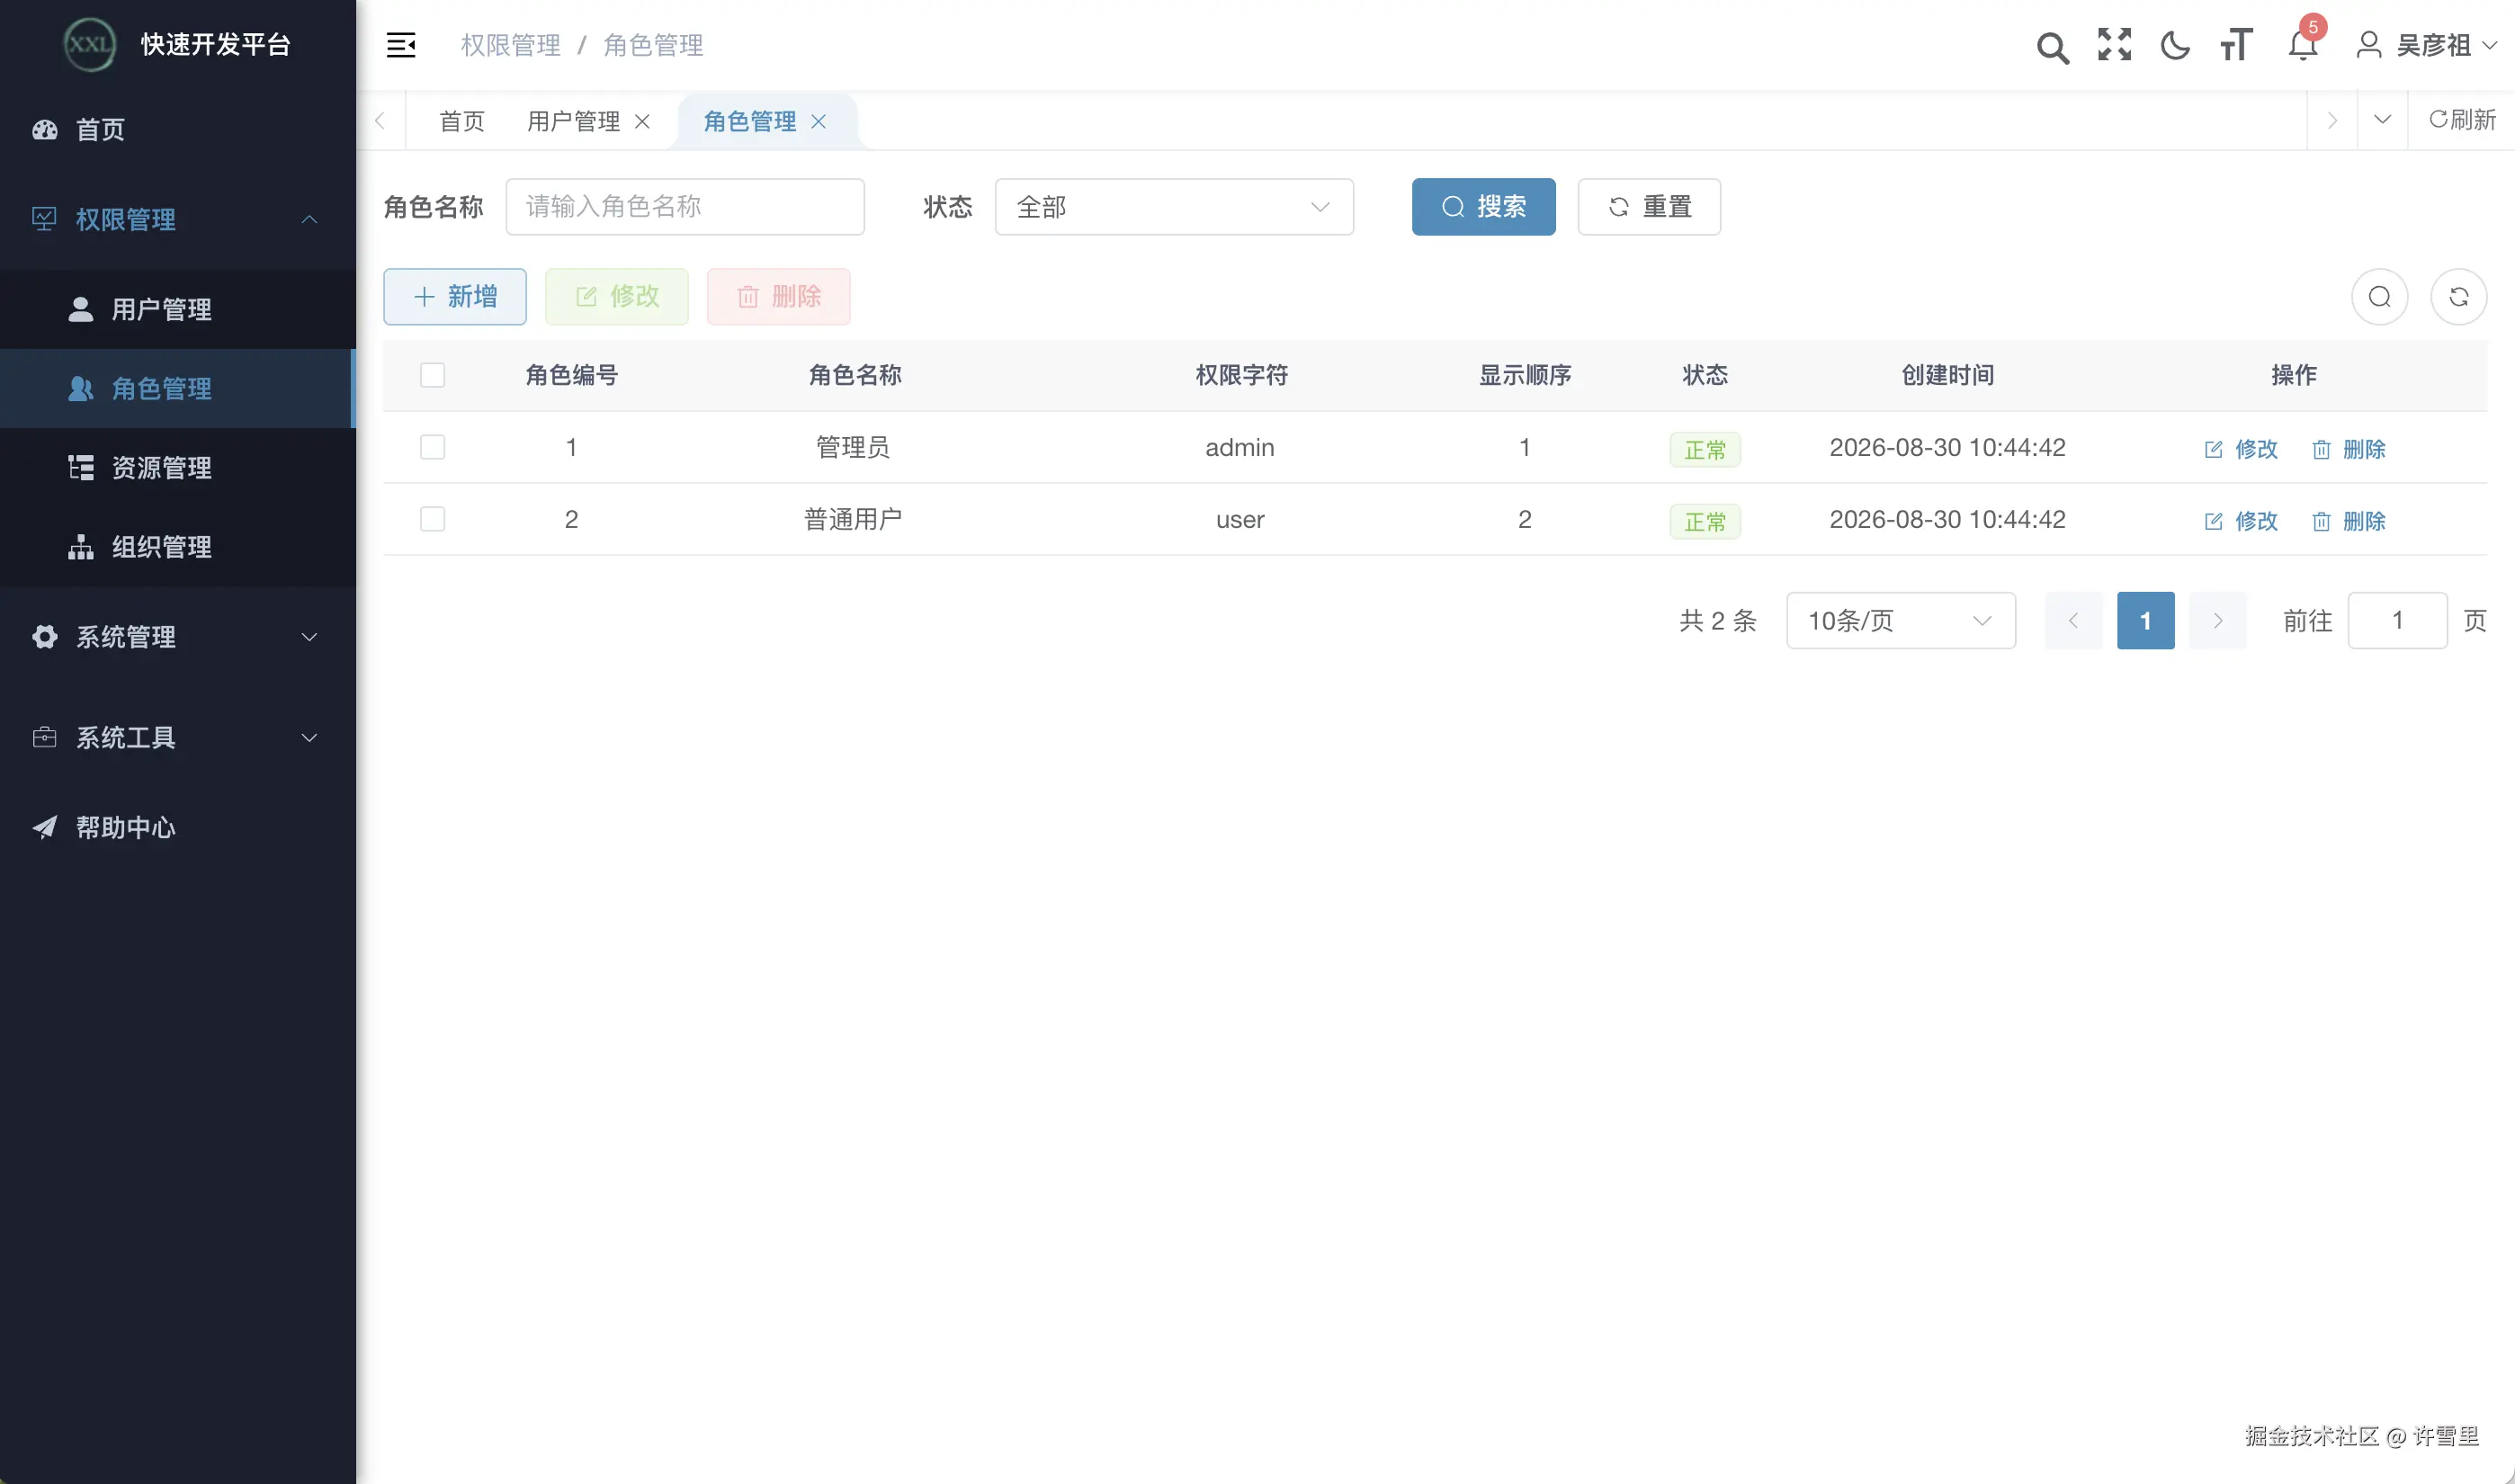Edit the 普通用户 role via 修改
The width and height of the screenshot is (2515, 1484).
[x=2241, y=521]
